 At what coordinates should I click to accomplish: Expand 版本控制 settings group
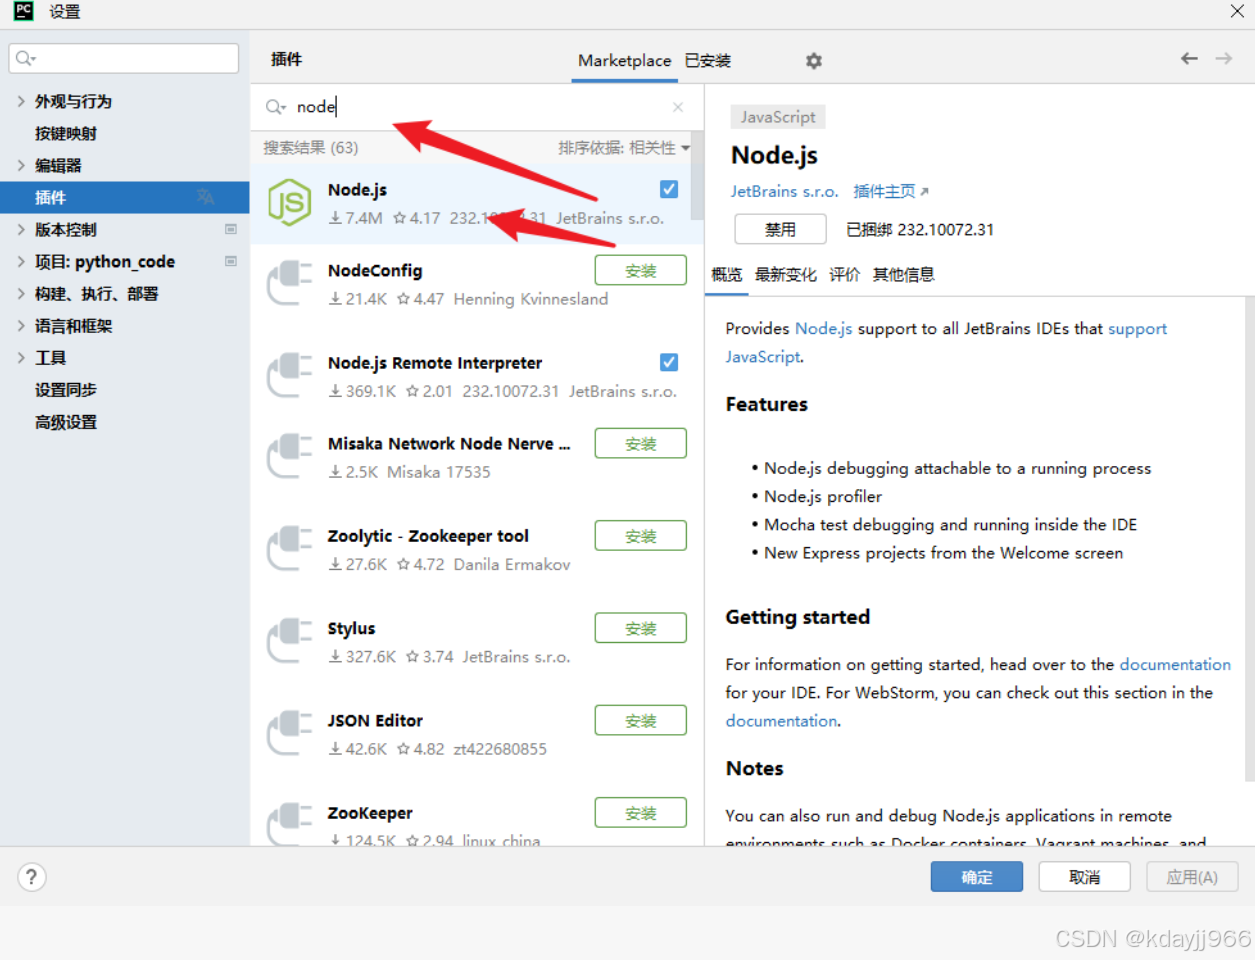tap(21, 229)
